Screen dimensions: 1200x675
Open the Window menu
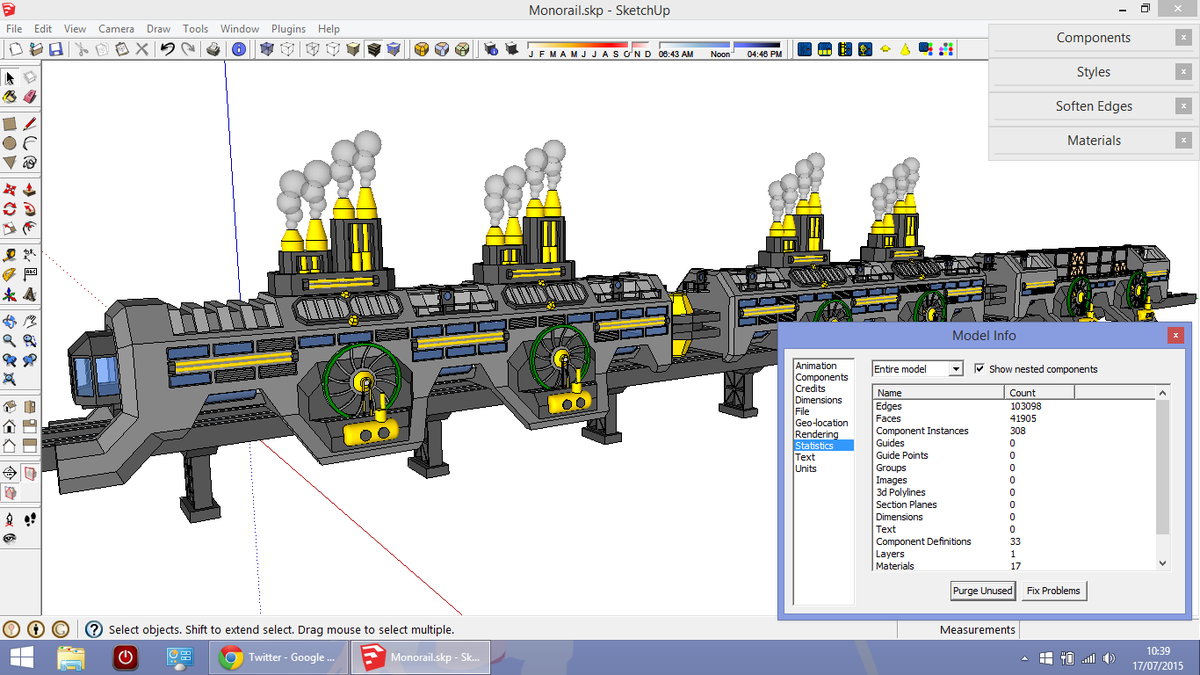click(240, 29)
